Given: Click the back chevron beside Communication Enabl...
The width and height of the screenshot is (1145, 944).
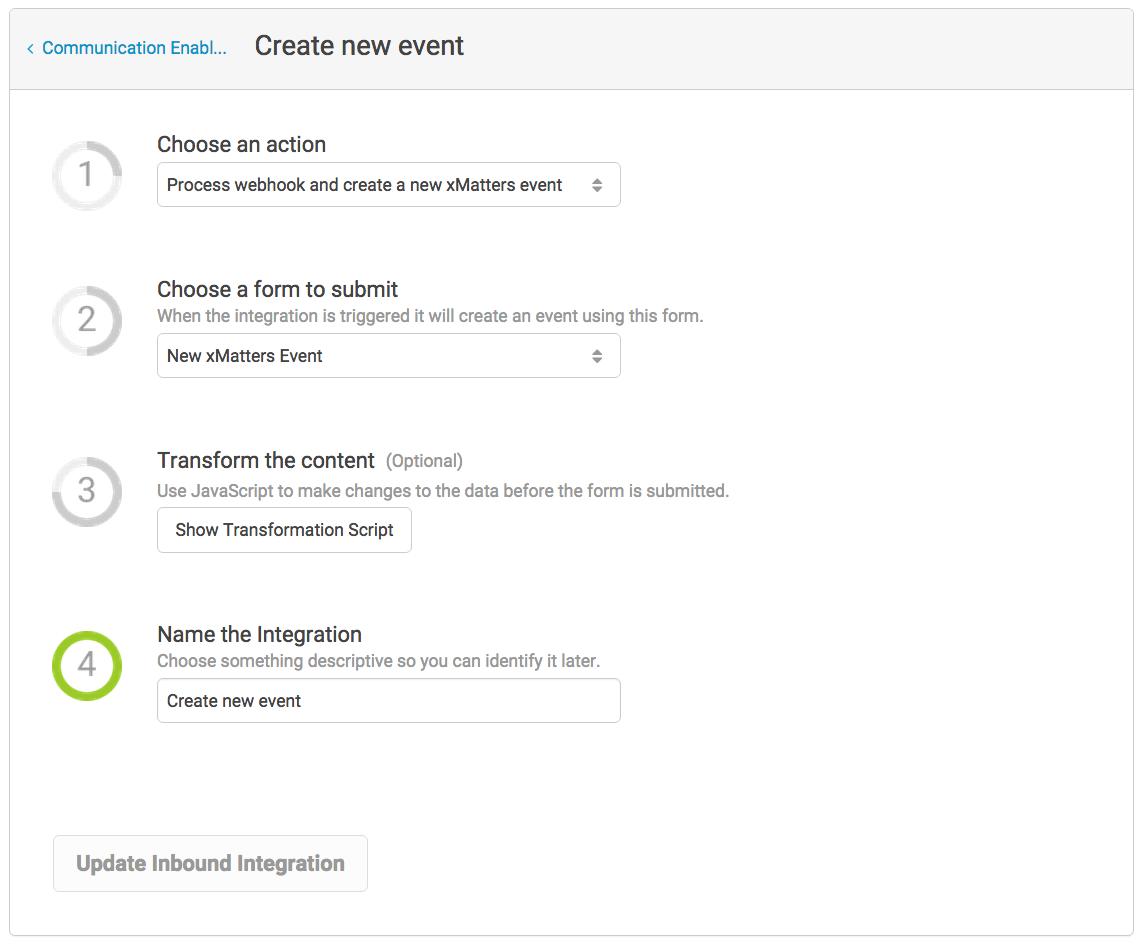Looking at the screenshot, I should click(x=30, y=49).
